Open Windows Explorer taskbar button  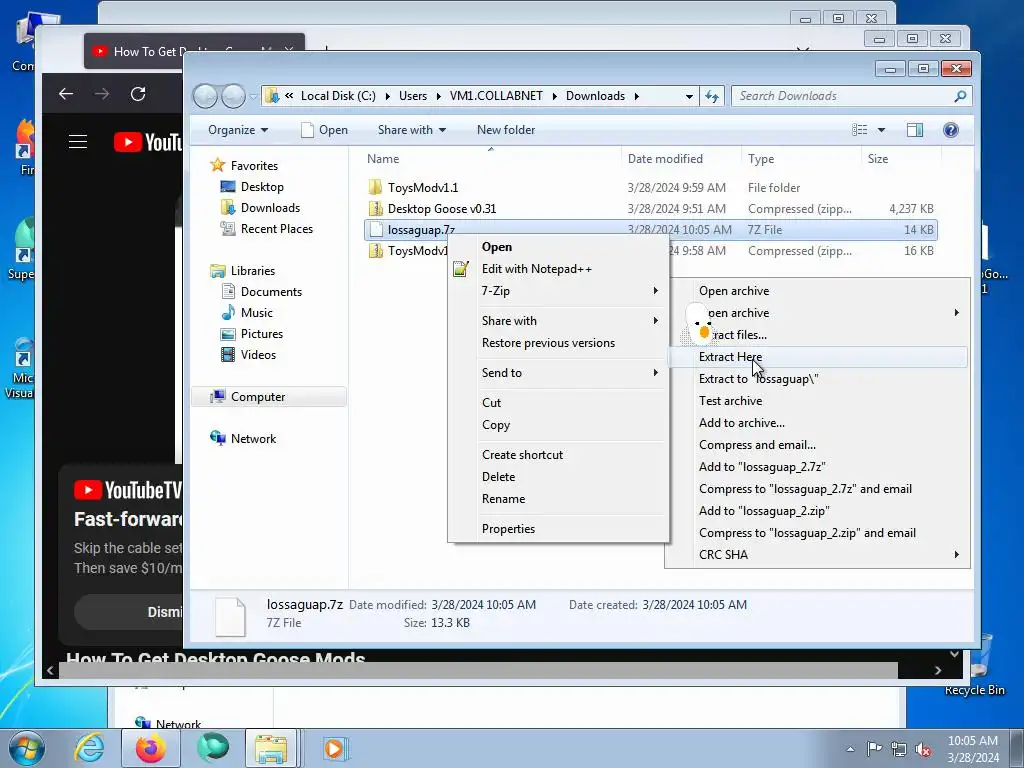[x=271, y=748]
